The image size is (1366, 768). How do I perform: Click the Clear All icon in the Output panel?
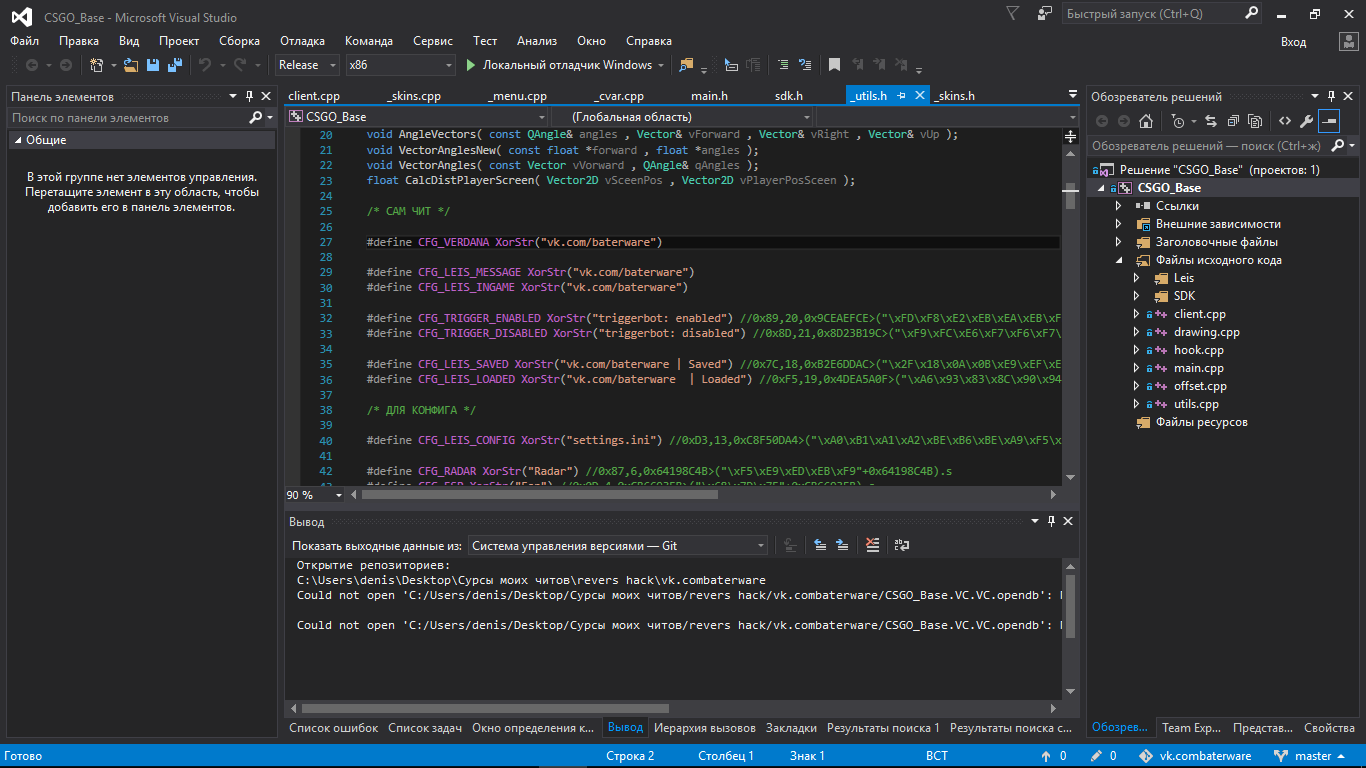point(873,545)
